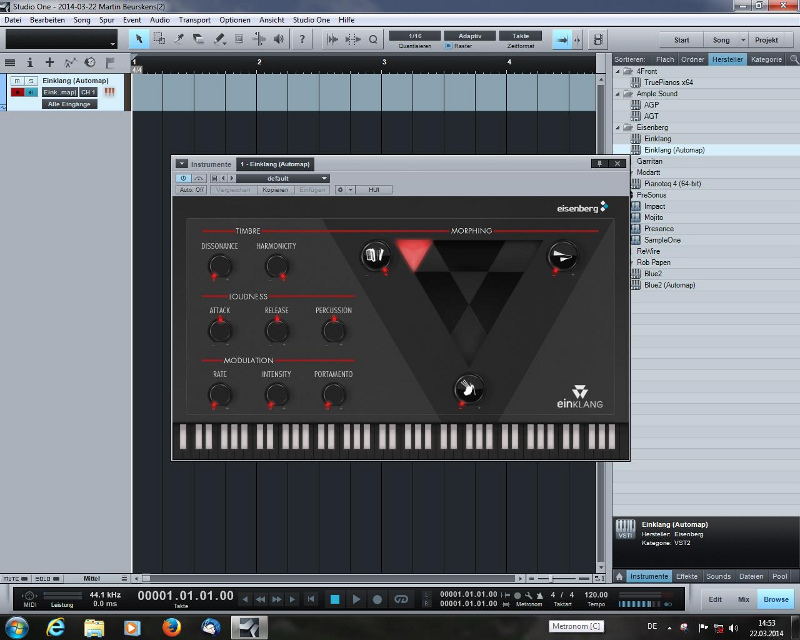Open the tempo track clock icon
The image size is (800, 640).
[x=90, y=62]
